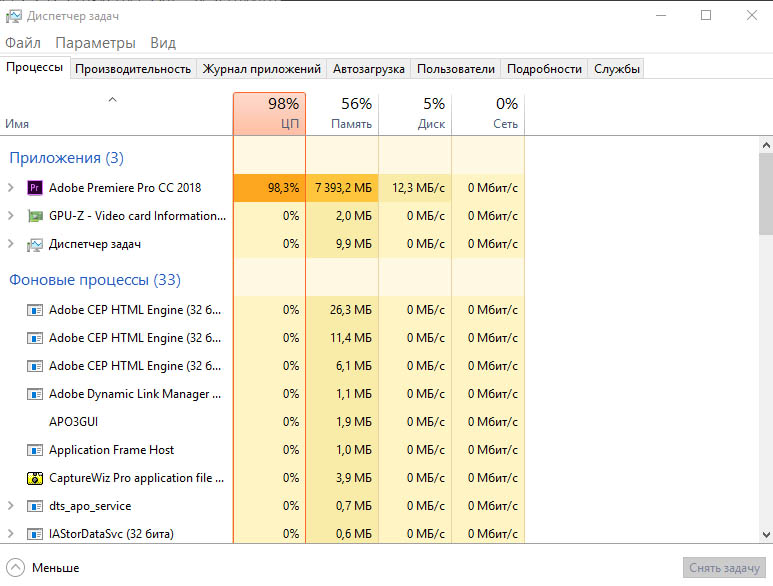Select the Приложения (3) group header

67,158
